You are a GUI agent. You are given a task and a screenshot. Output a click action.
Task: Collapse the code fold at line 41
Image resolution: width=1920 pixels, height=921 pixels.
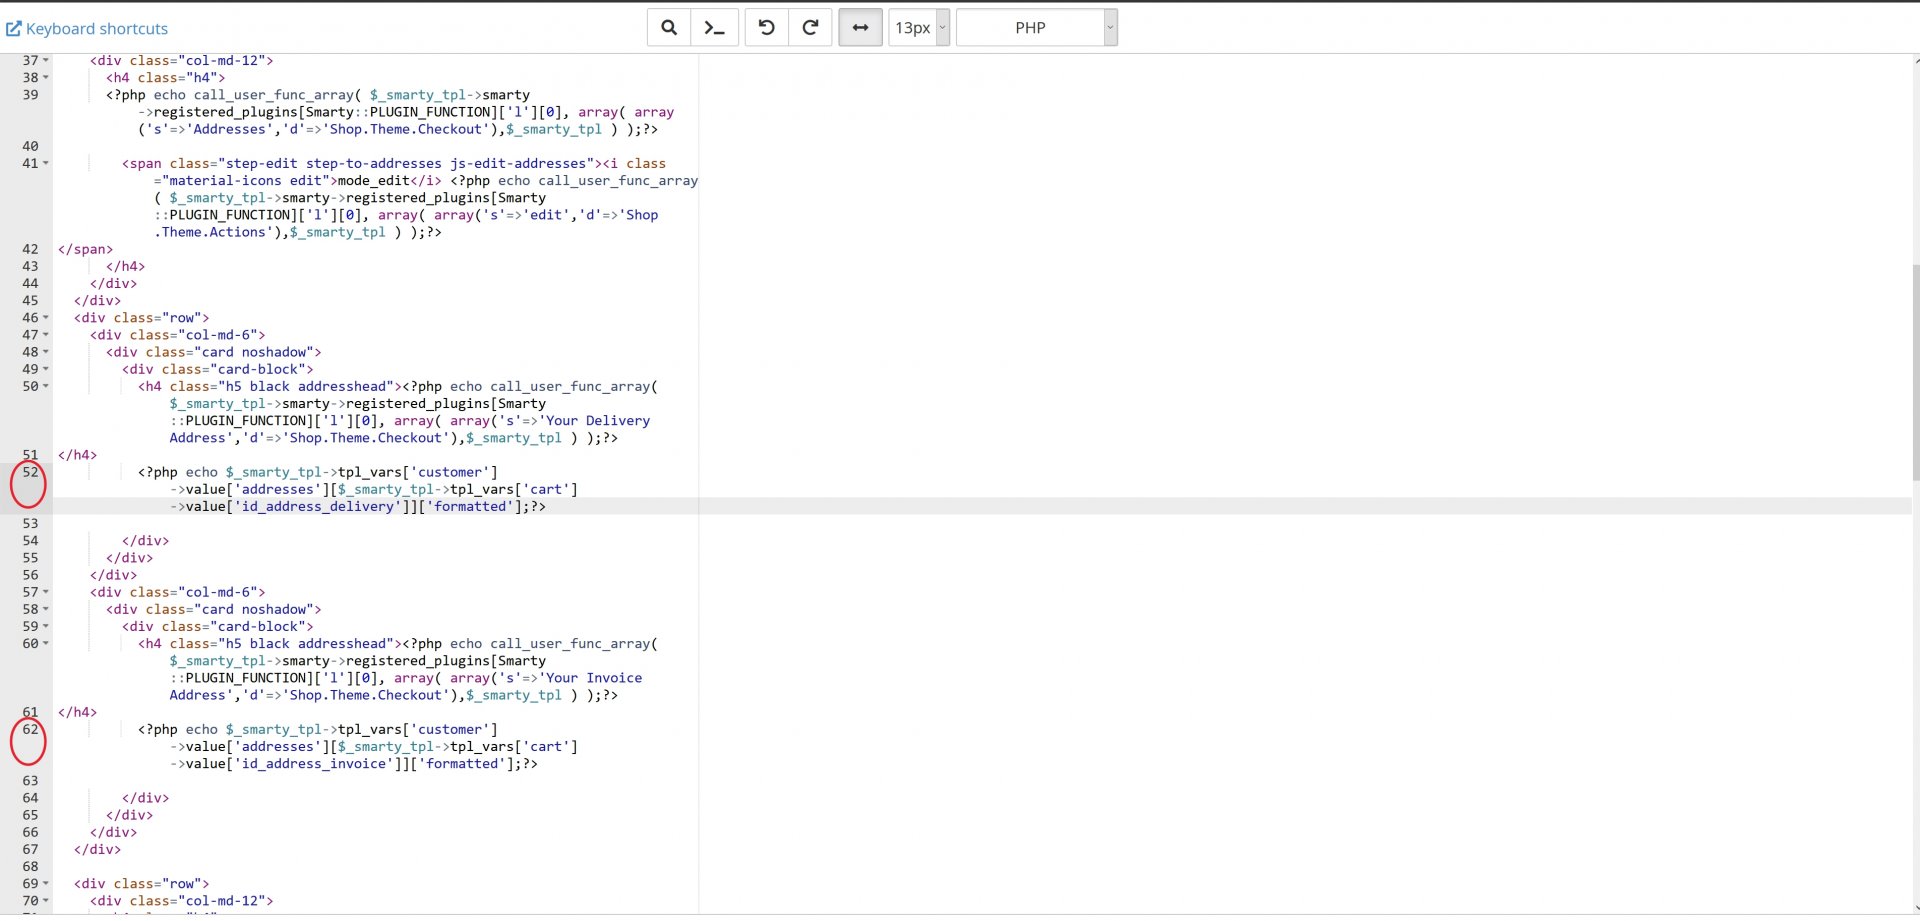point(46,164)
